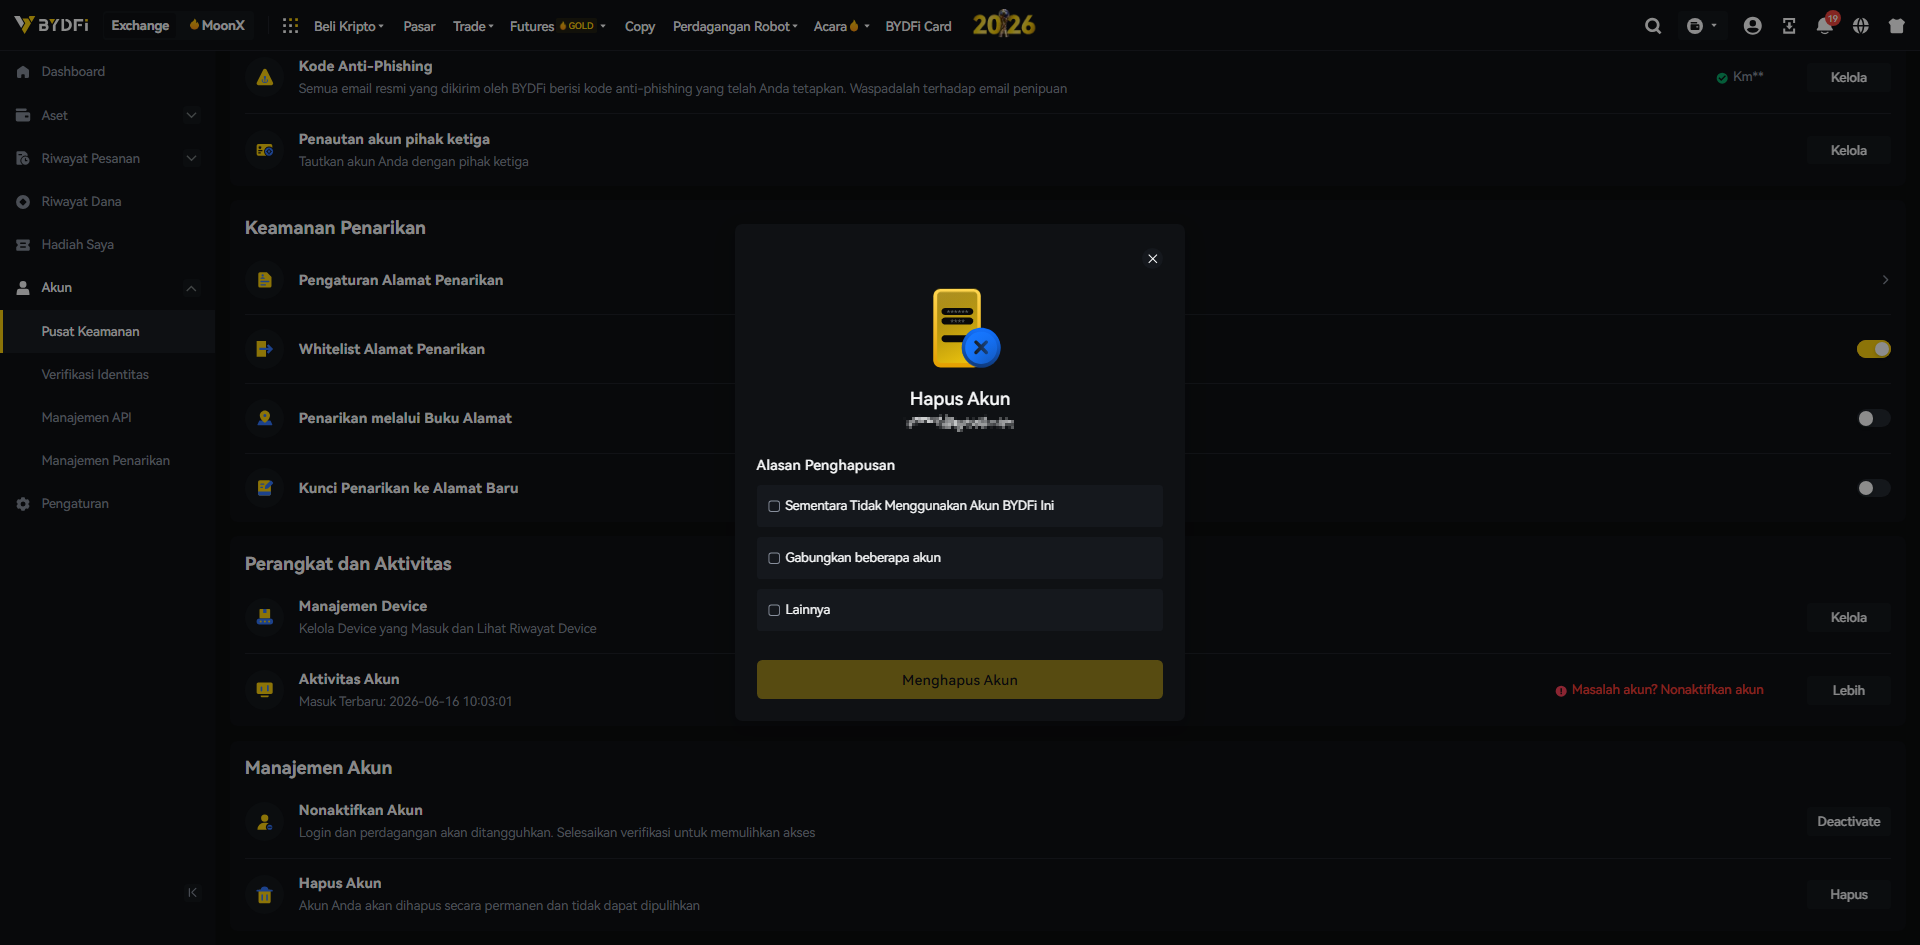The image size is (1920, 945).
Task: Click Penarikan melalui Buku Alamat icon
Action: (x=265, y=418)
